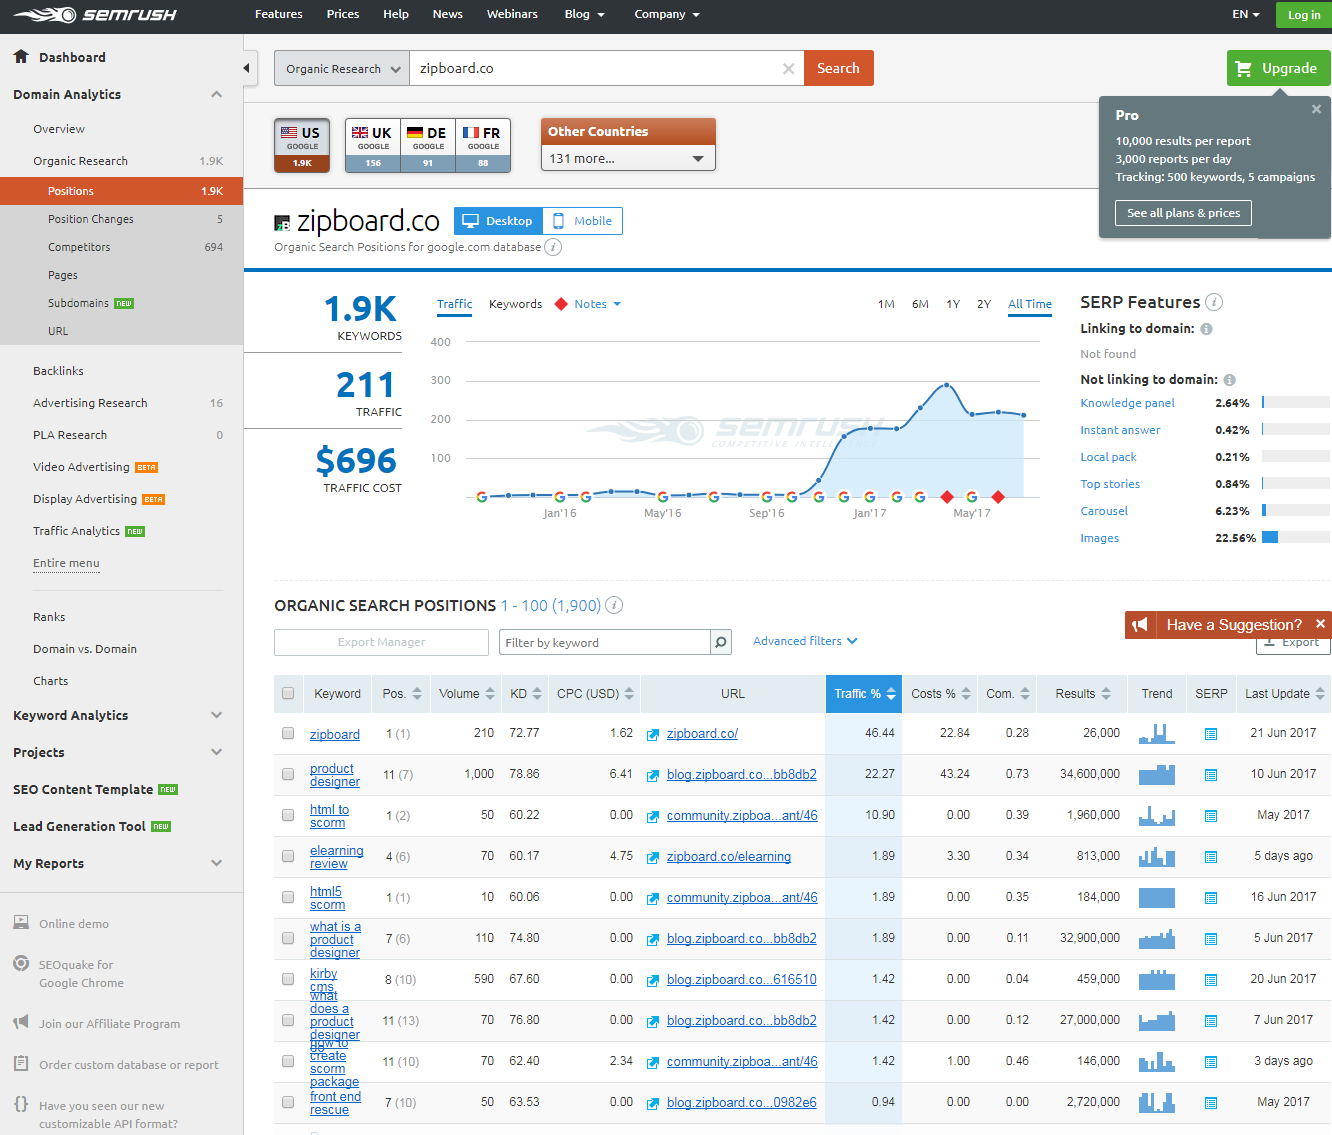1332x1135 pixels.
Task: Open Other Countries 131 more dropdown
Action: pyautogui.click(x=628, y=158)
